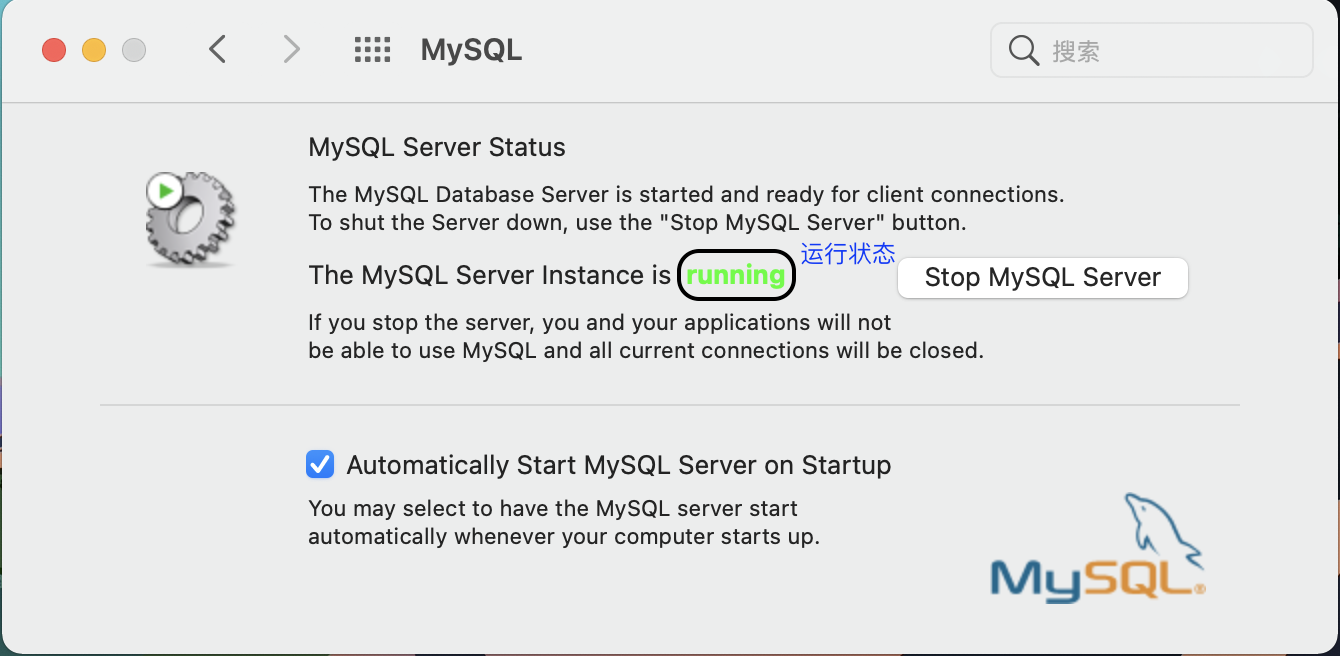Close the MySQL preferences window
Screen dimensions: 1340x656
pos(54,50)
